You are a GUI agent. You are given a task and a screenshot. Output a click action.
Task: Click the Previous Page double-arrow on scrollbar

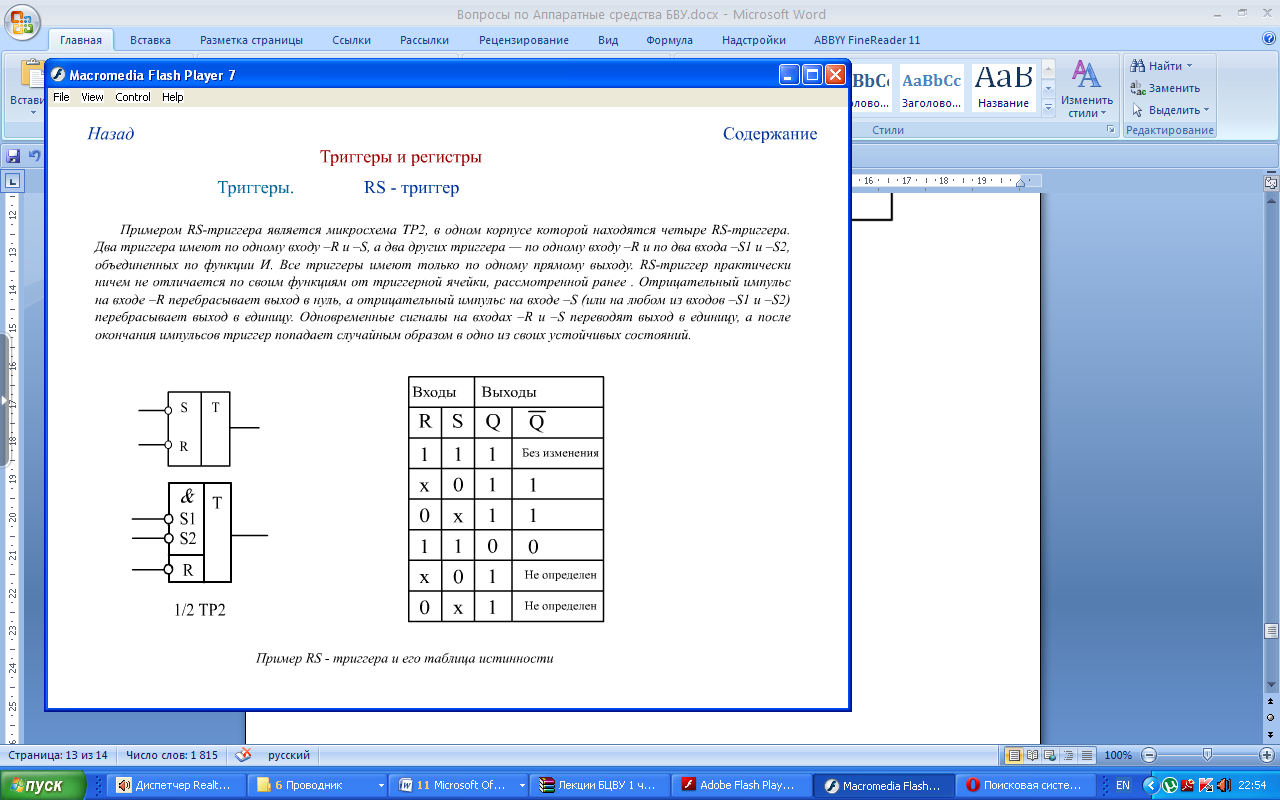click(1271, 703)
